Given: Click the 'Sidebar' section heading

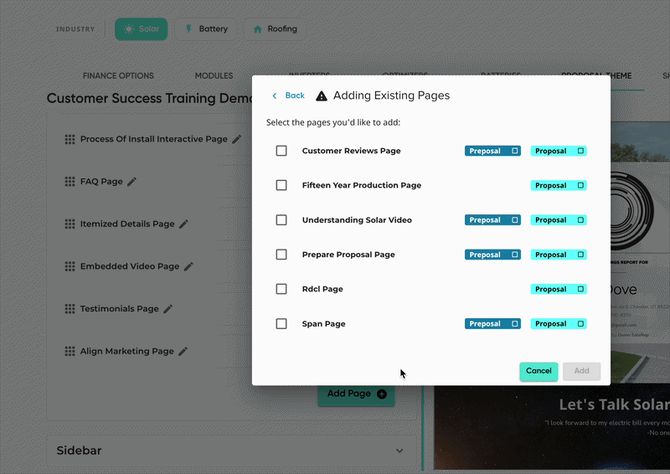Looking at the screenshot, I should click(79, 450).
